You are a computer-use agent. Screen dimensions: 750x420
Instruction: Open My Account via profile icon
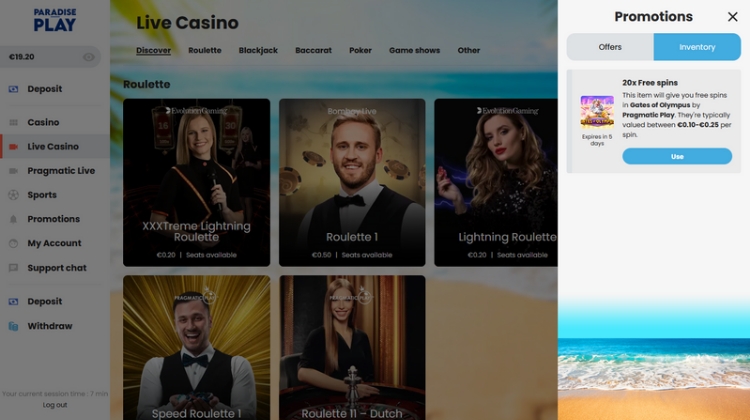[x=13, y=243]
